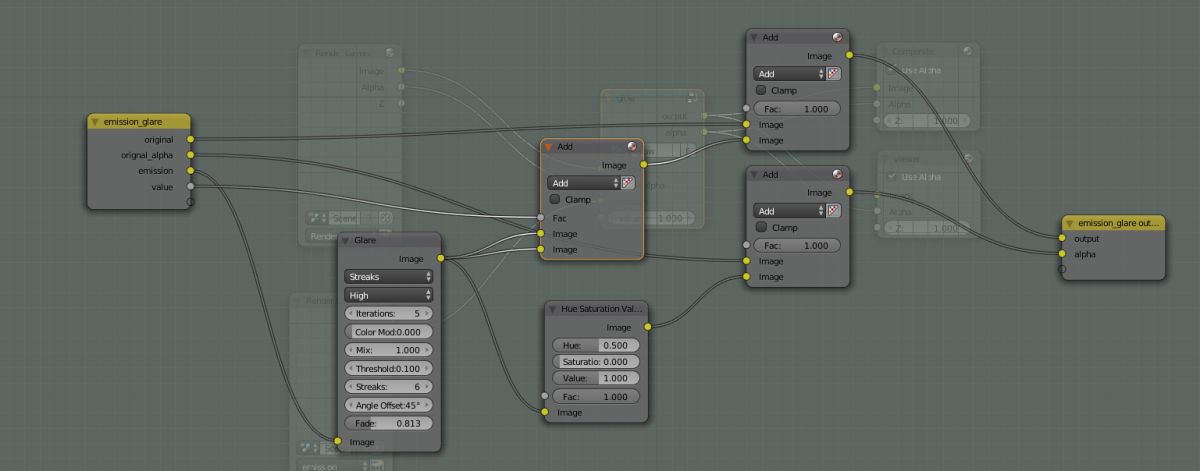Image resolution: width=1200 pixels, height=471 pixels.
Task: Click Hue Saturation Value Image output socket
Action: click(647, 326)
